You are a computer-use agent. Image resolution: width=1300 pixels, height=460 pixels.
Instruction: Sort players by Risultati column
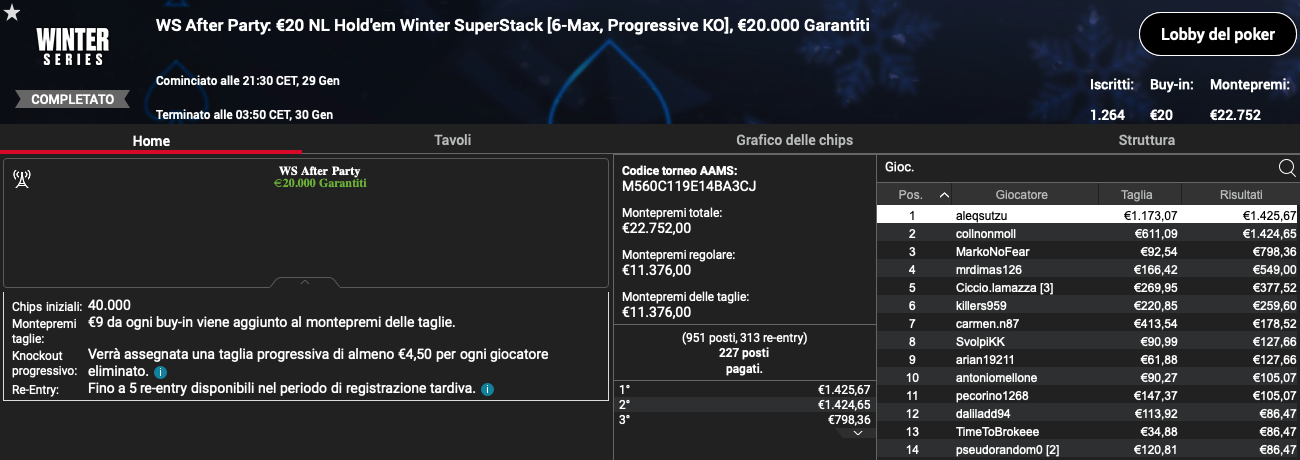tap(1241, 195)
